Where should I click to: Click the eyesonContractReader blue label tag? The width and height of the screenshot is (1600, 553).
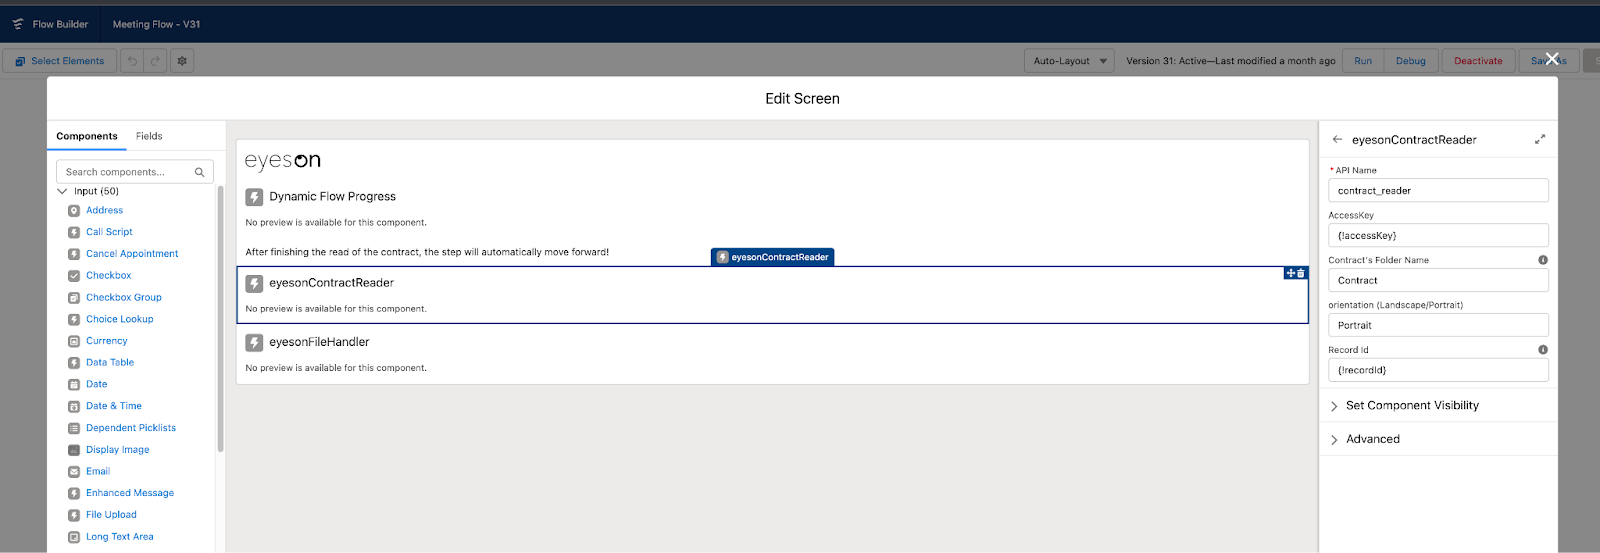[773, 257]
